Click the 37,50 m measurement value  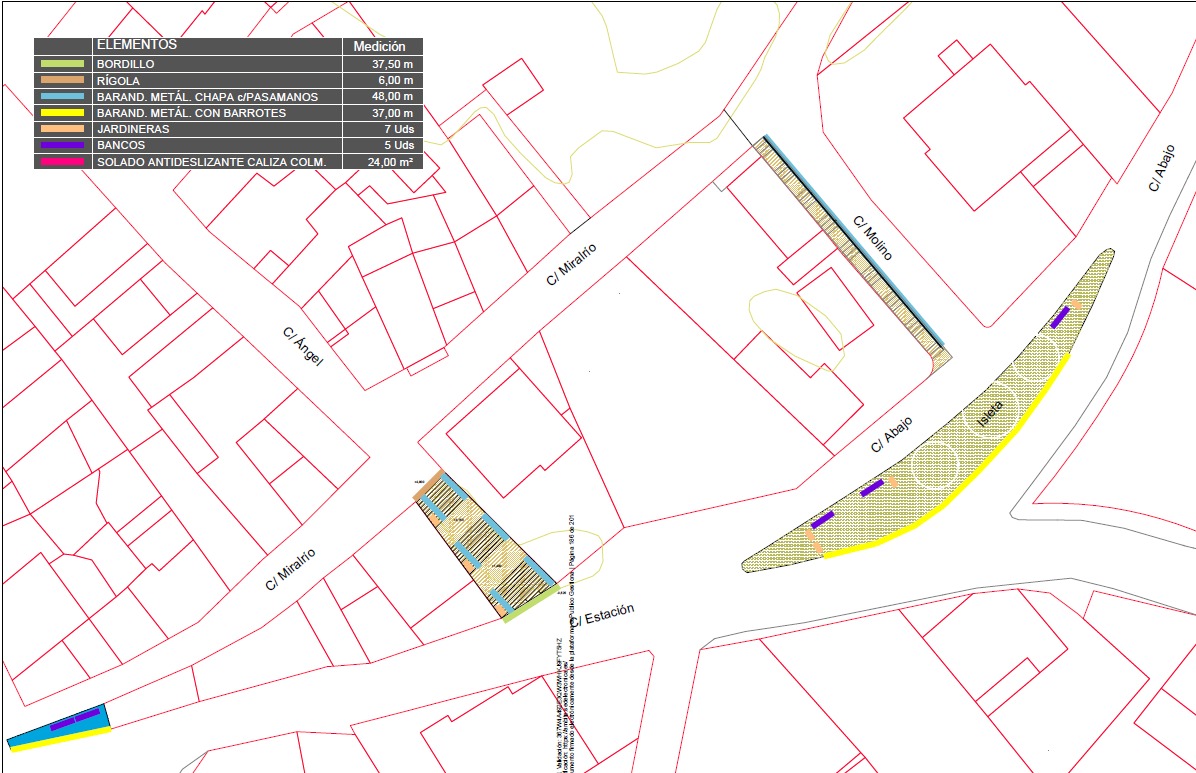[x=392, y=64]
